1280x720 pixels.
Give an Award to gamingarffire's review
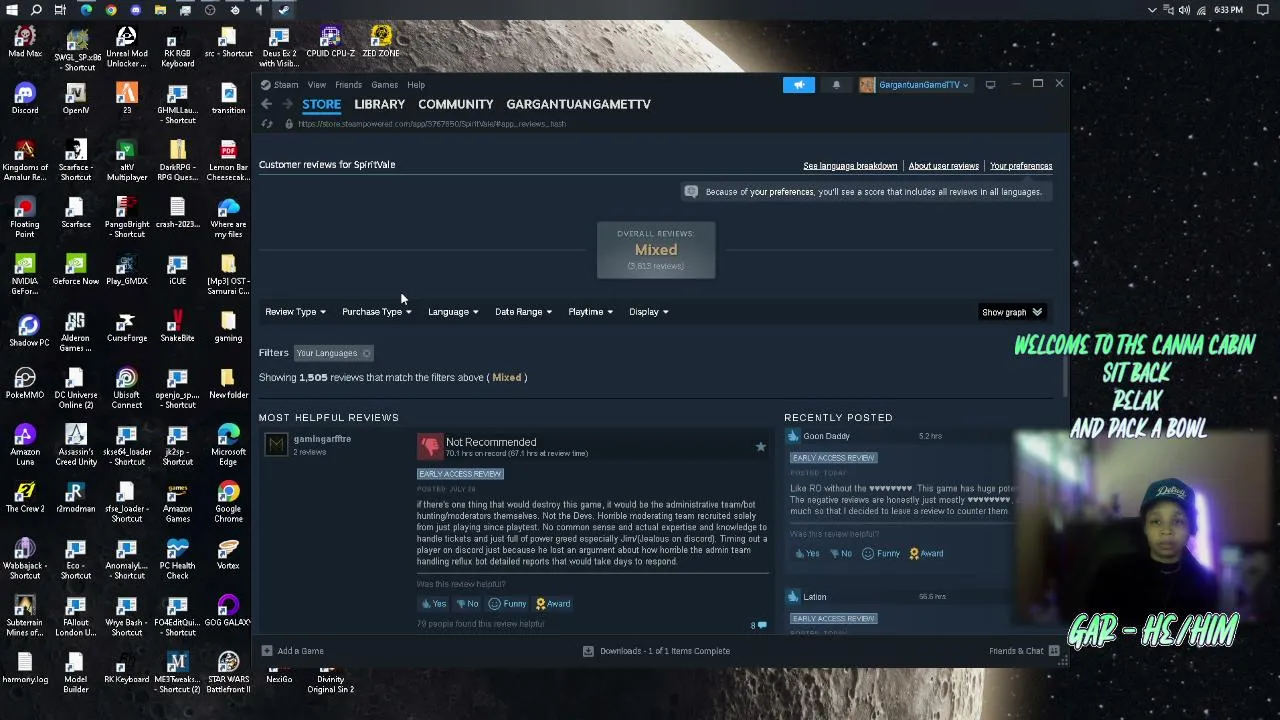[x=553, y=604]
